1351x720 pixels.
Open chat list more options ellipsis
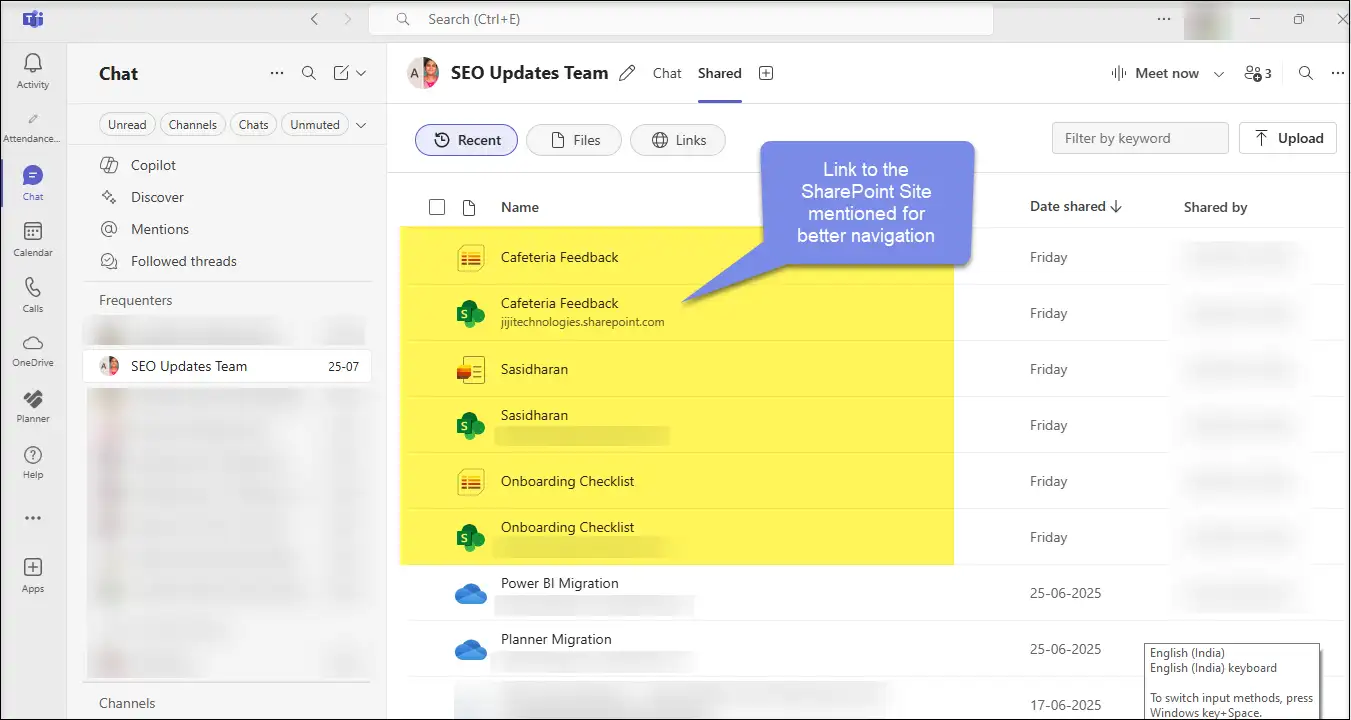coord(277,73)
